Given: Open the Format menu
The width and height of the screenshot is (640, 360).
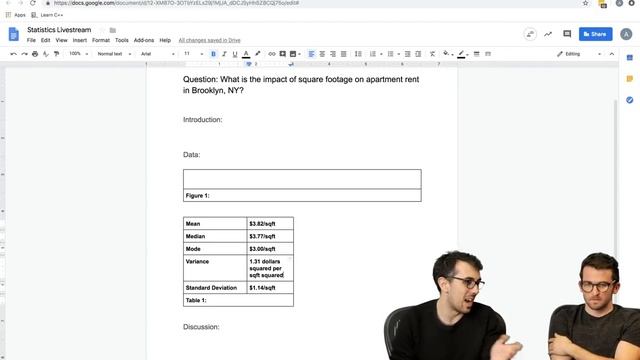Looking at the screenshot, I should 101,40.
